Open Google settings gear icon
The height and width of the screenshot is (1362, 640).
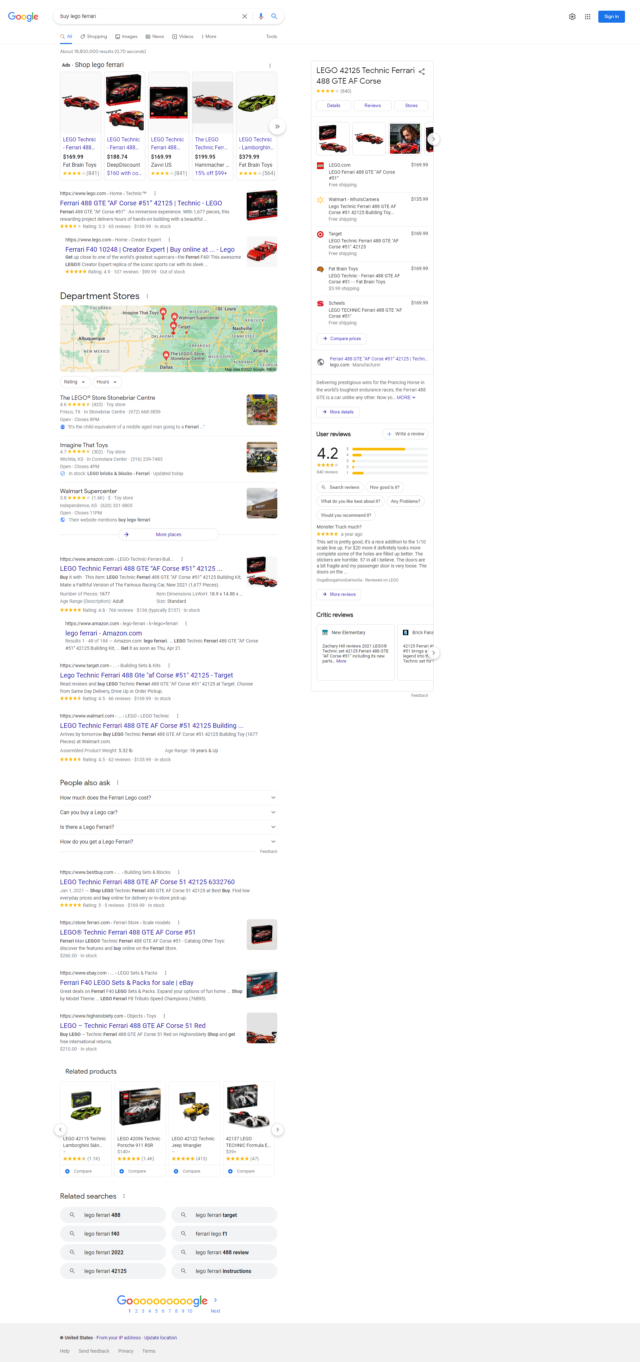572,16
